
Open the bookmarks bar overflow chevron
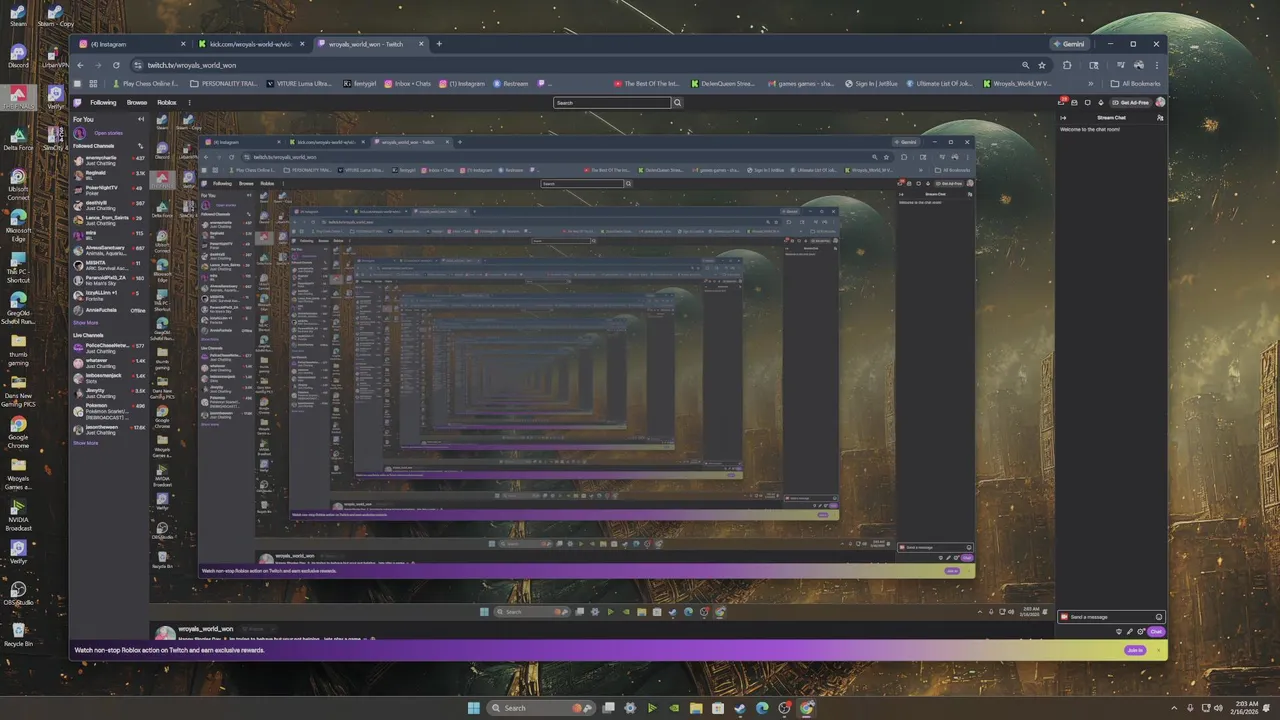[1090, 84]
